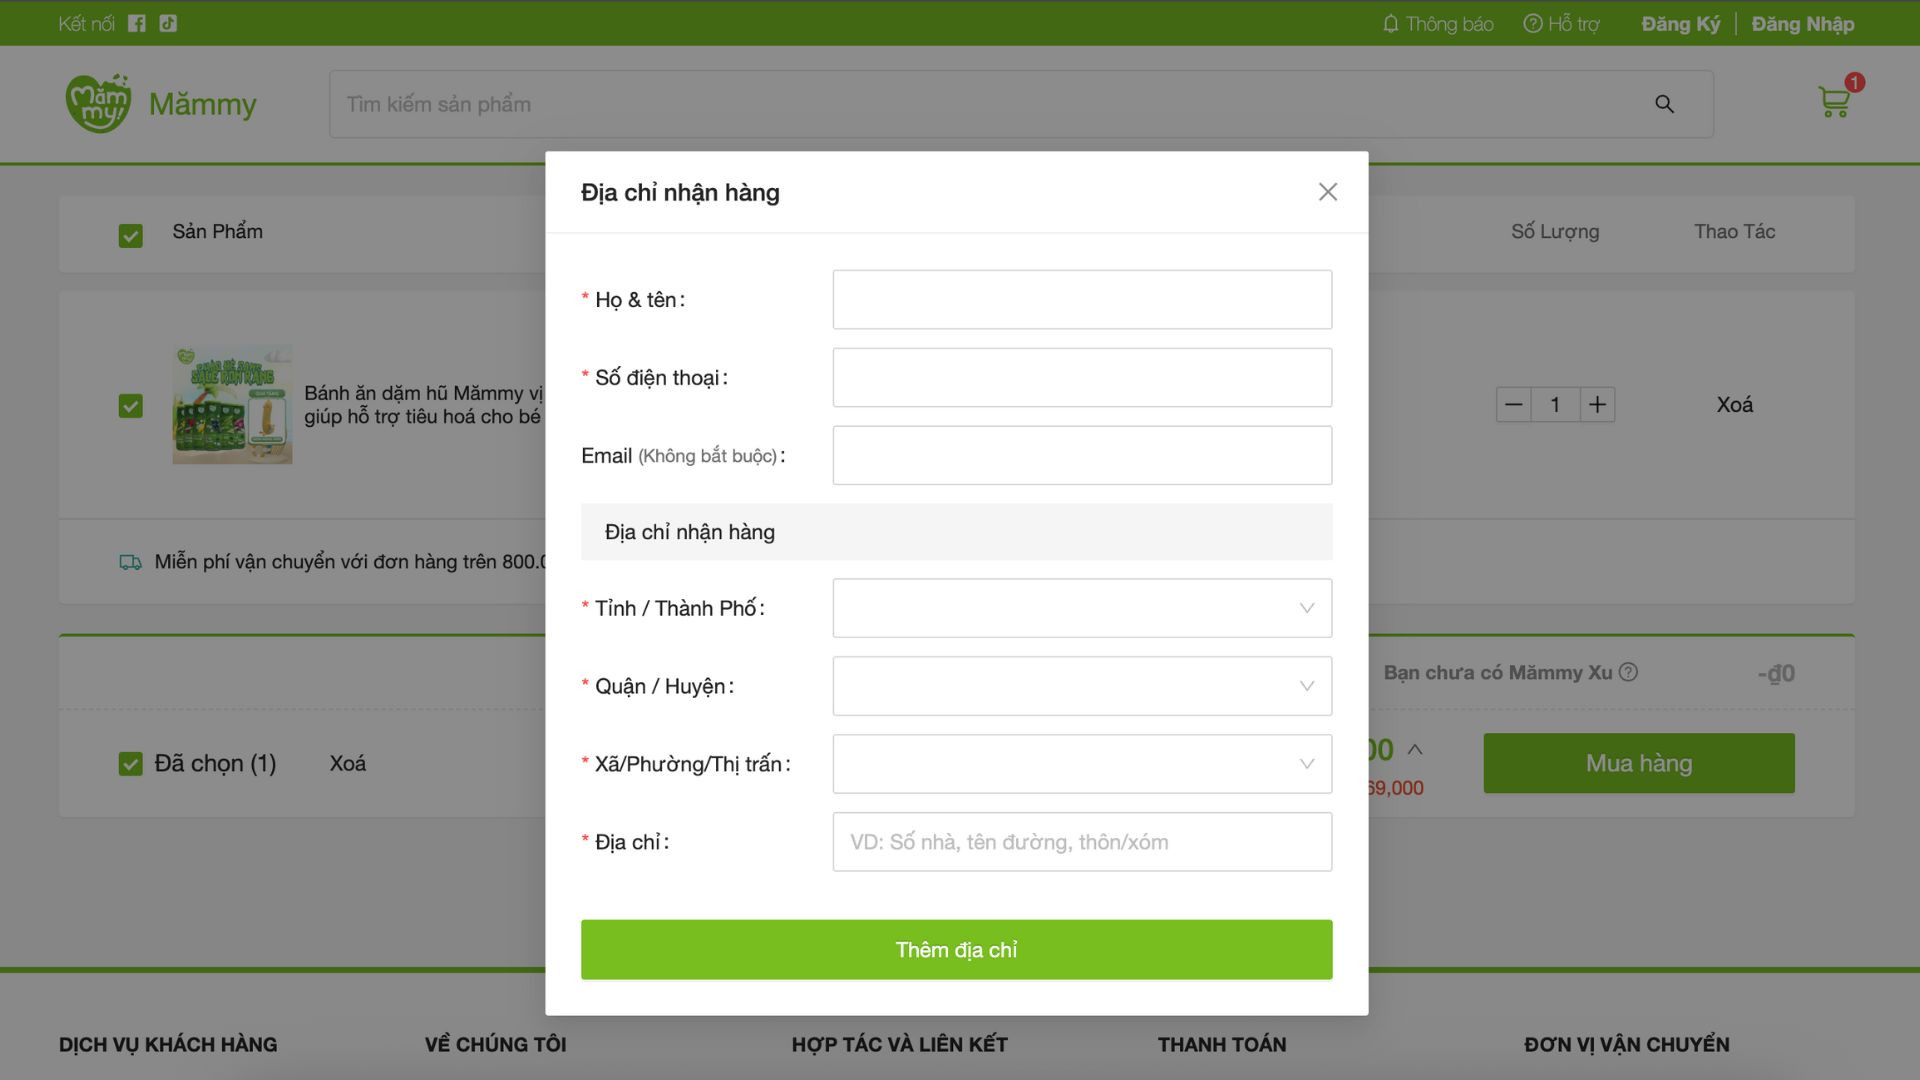Click the Hỗ trợ help icon
Image resolution: width=1920 pixels, height=1080 pixels.
coord(1532,23)
